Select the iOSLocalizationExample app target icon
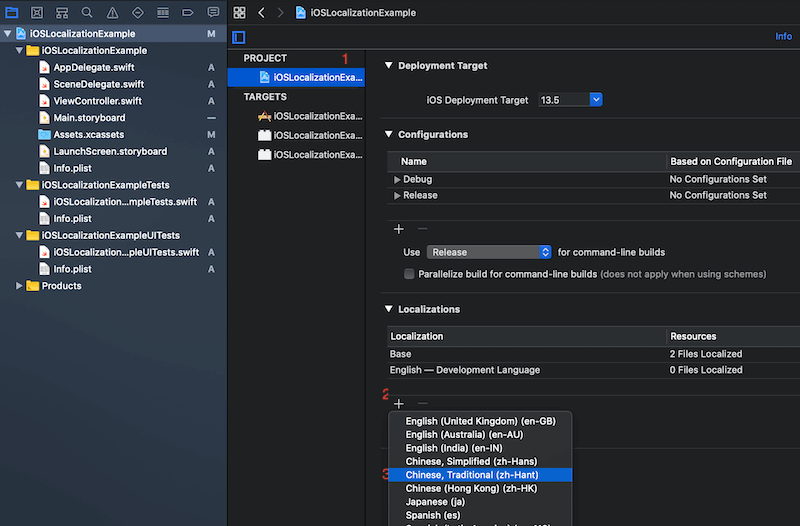The height and width of the screenshot is (526, 800). coord(264,116)
